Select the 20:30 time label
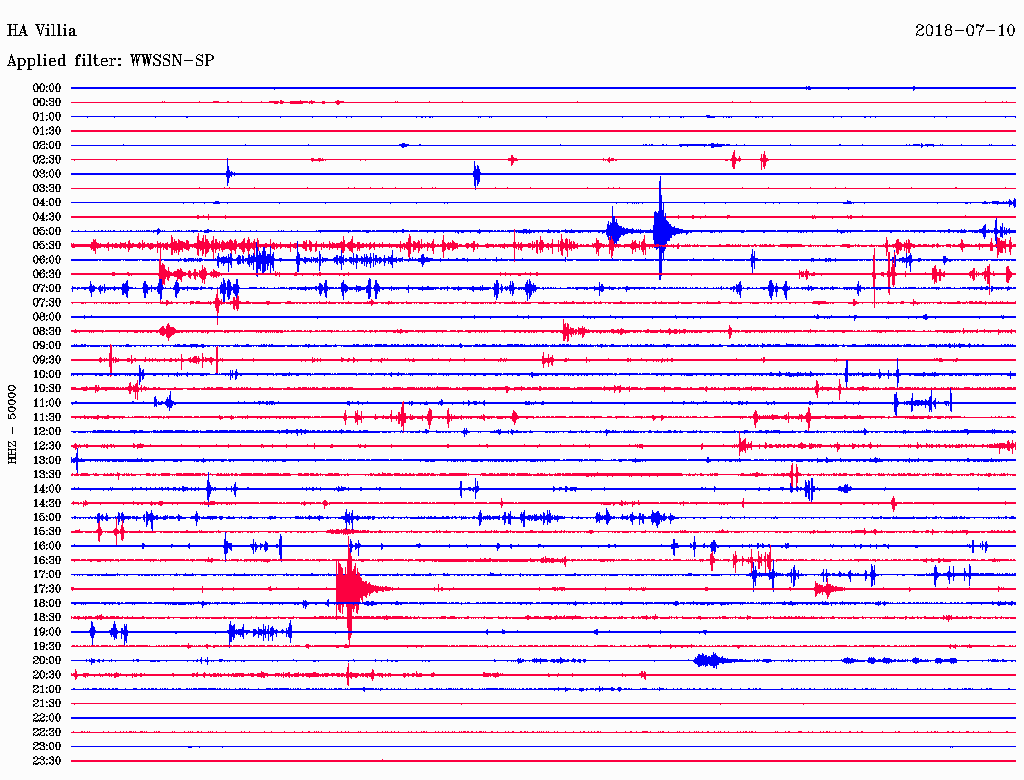The width and height of the screenshot is (1024, 780). point(47,675)
